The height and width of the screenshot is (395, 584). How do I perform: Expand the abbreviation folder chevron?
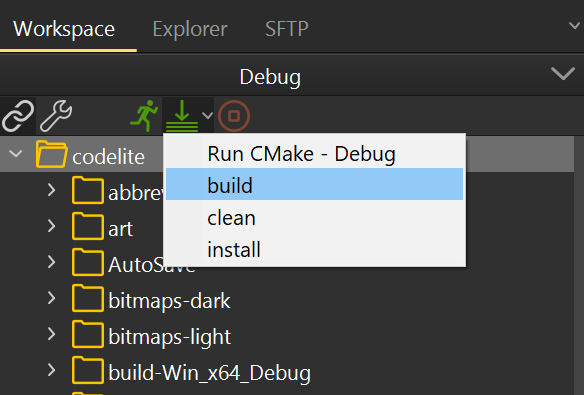(x=52, y=190)
